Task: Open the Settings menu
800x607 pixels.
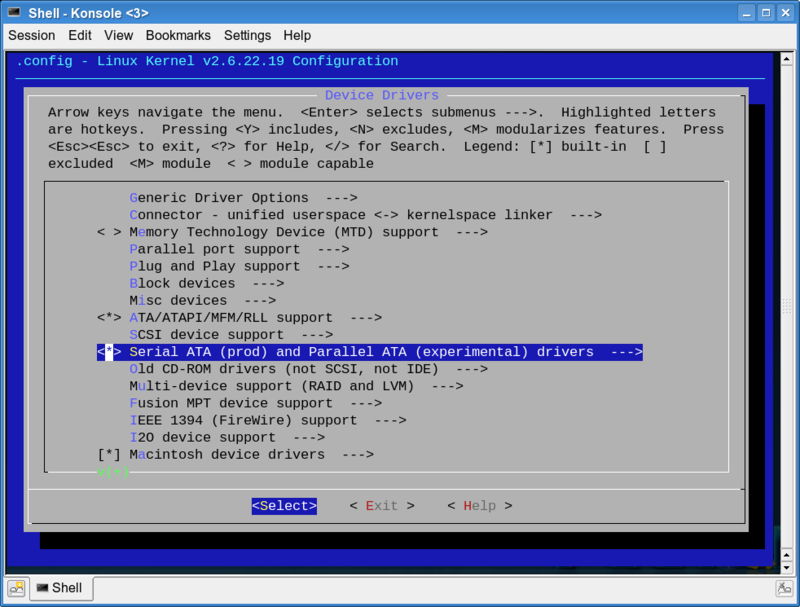Action: (247, 36)
